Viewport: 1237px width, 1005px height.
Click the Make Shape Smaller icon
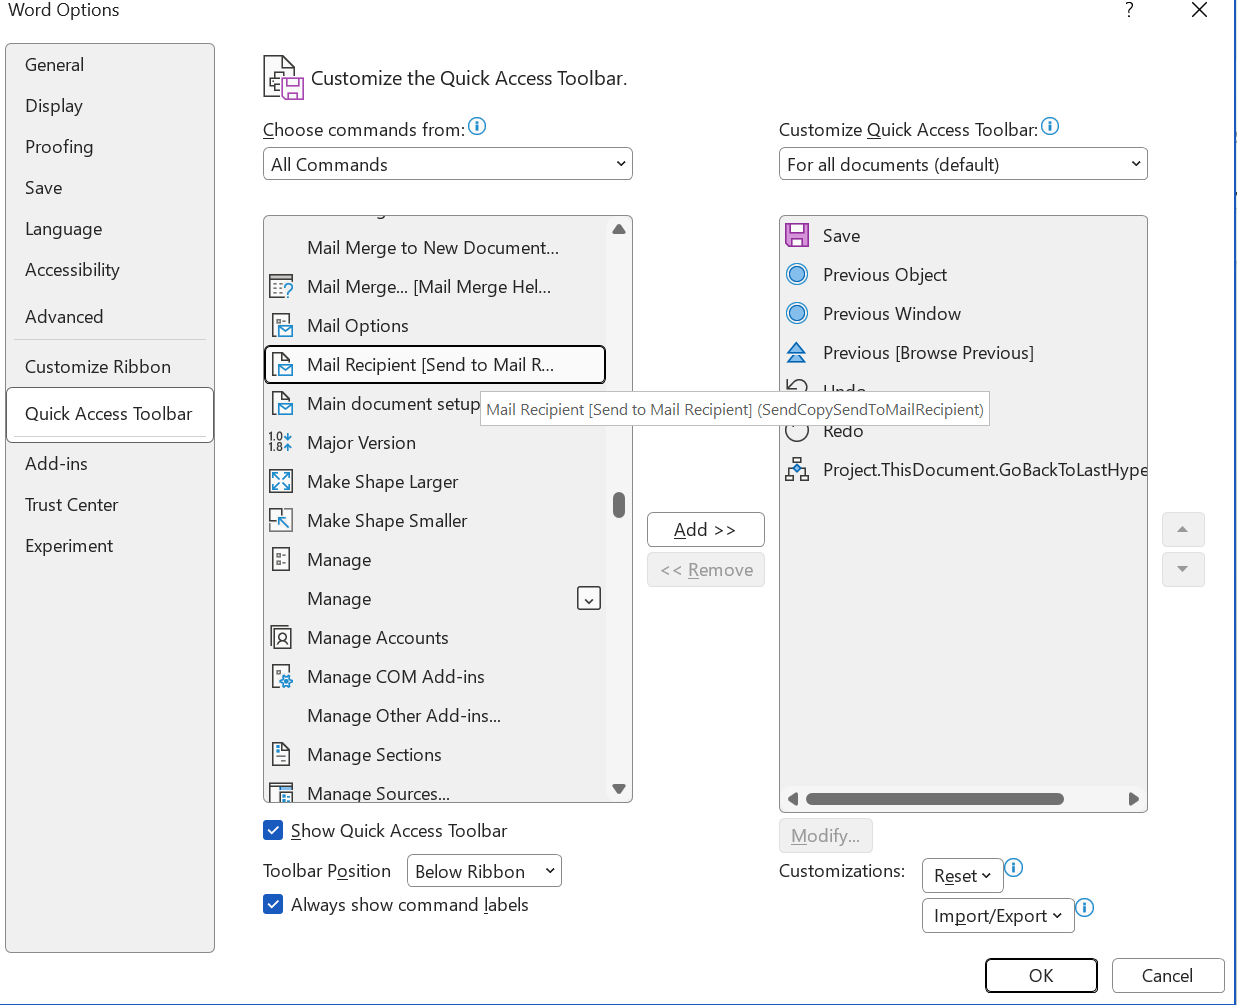point(281,521)
